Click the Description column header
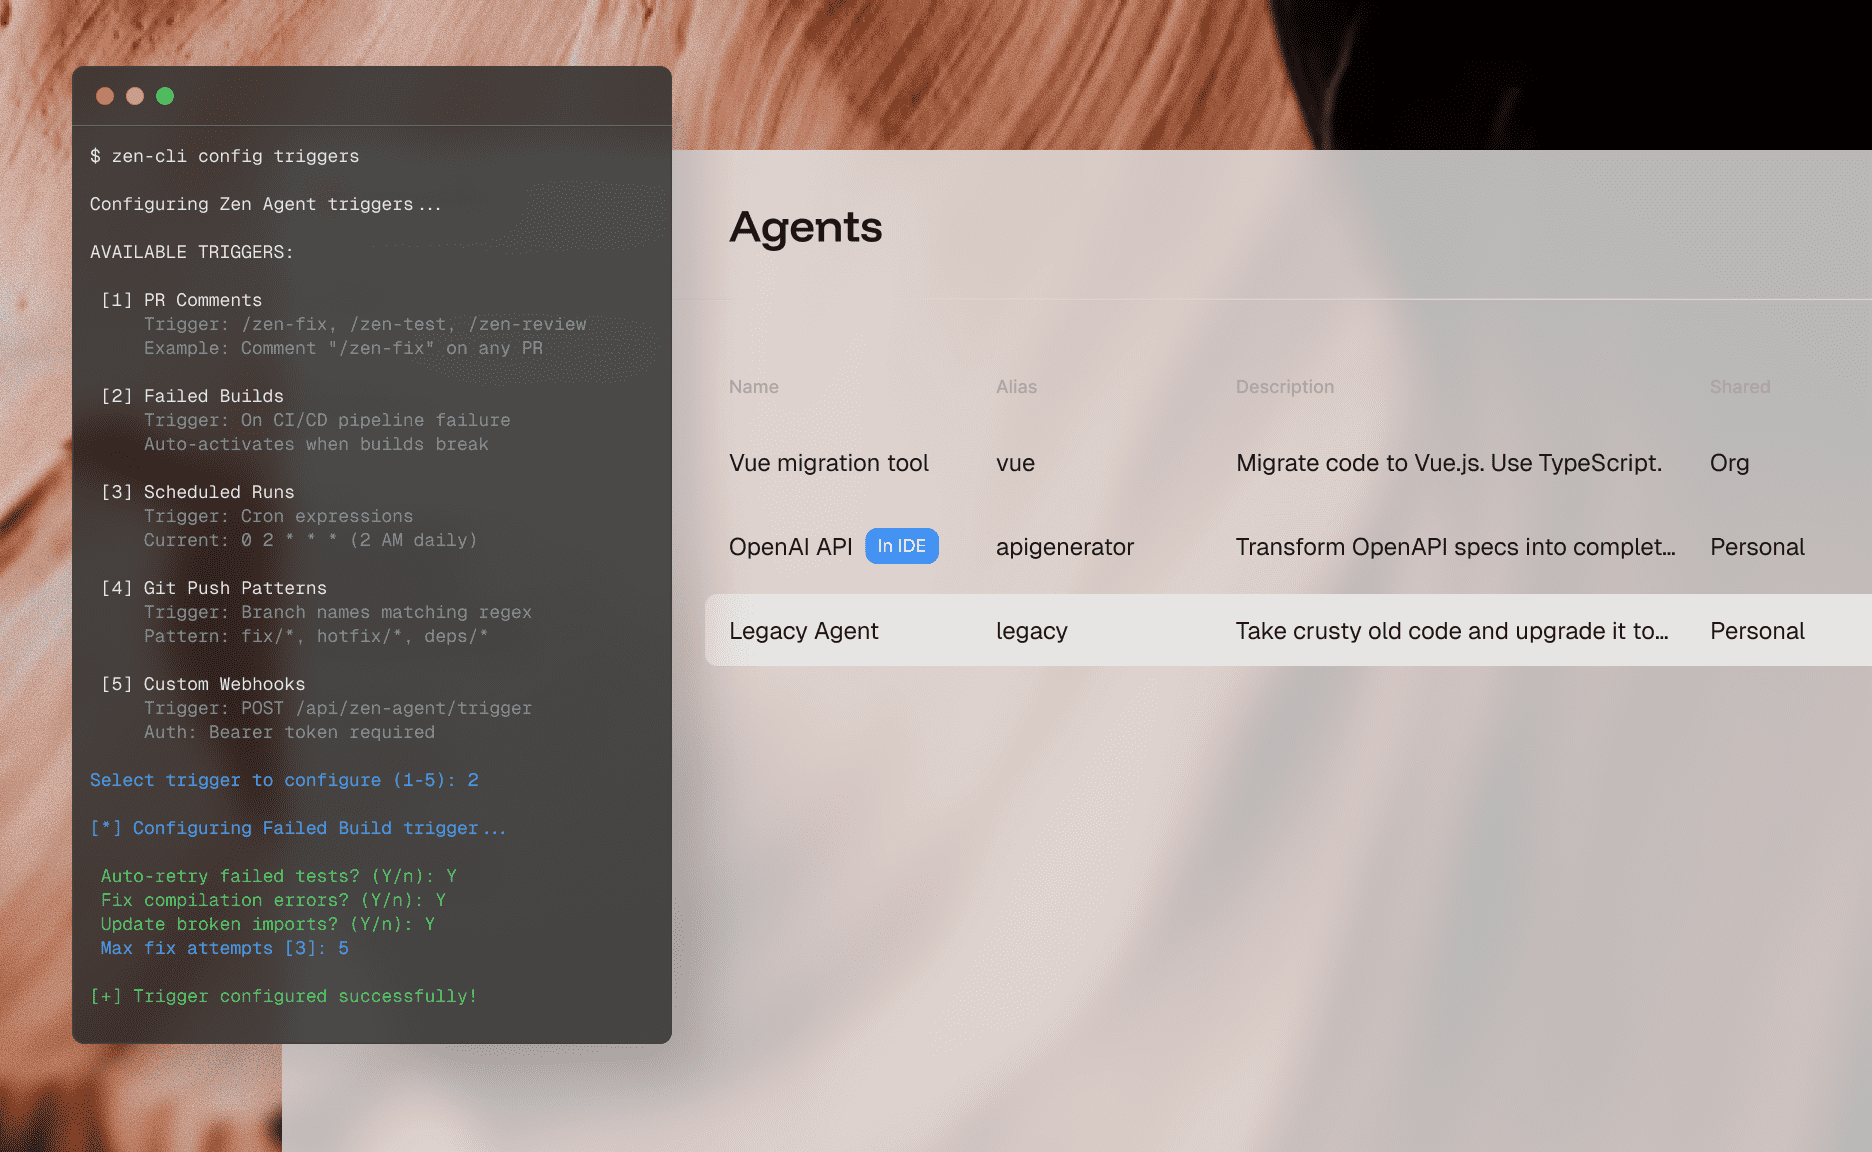 tap(1285, 387)
